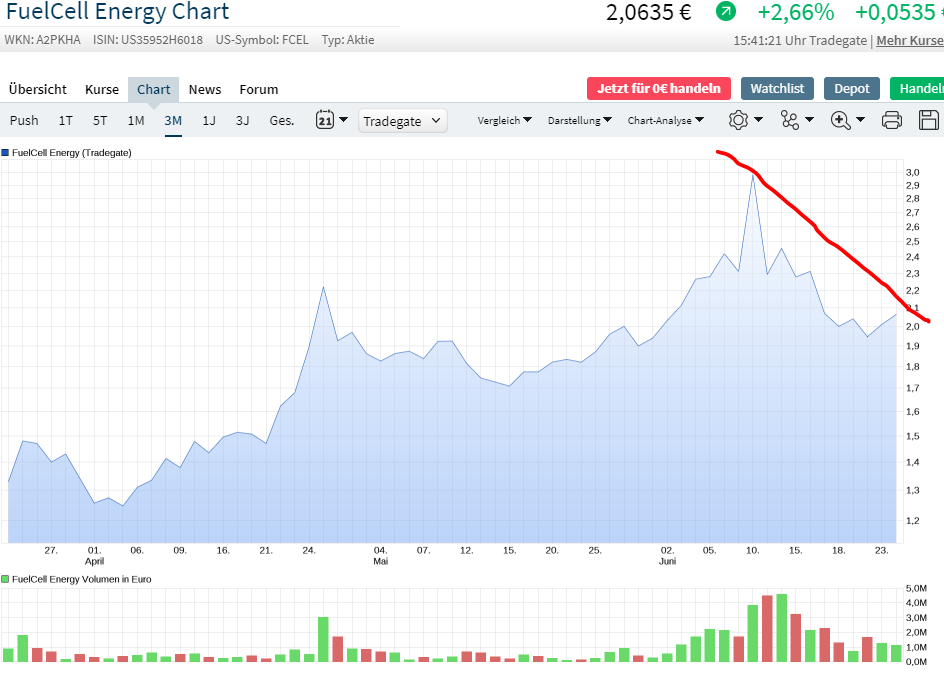Click the green volume legend square

(x=5, y=579)
